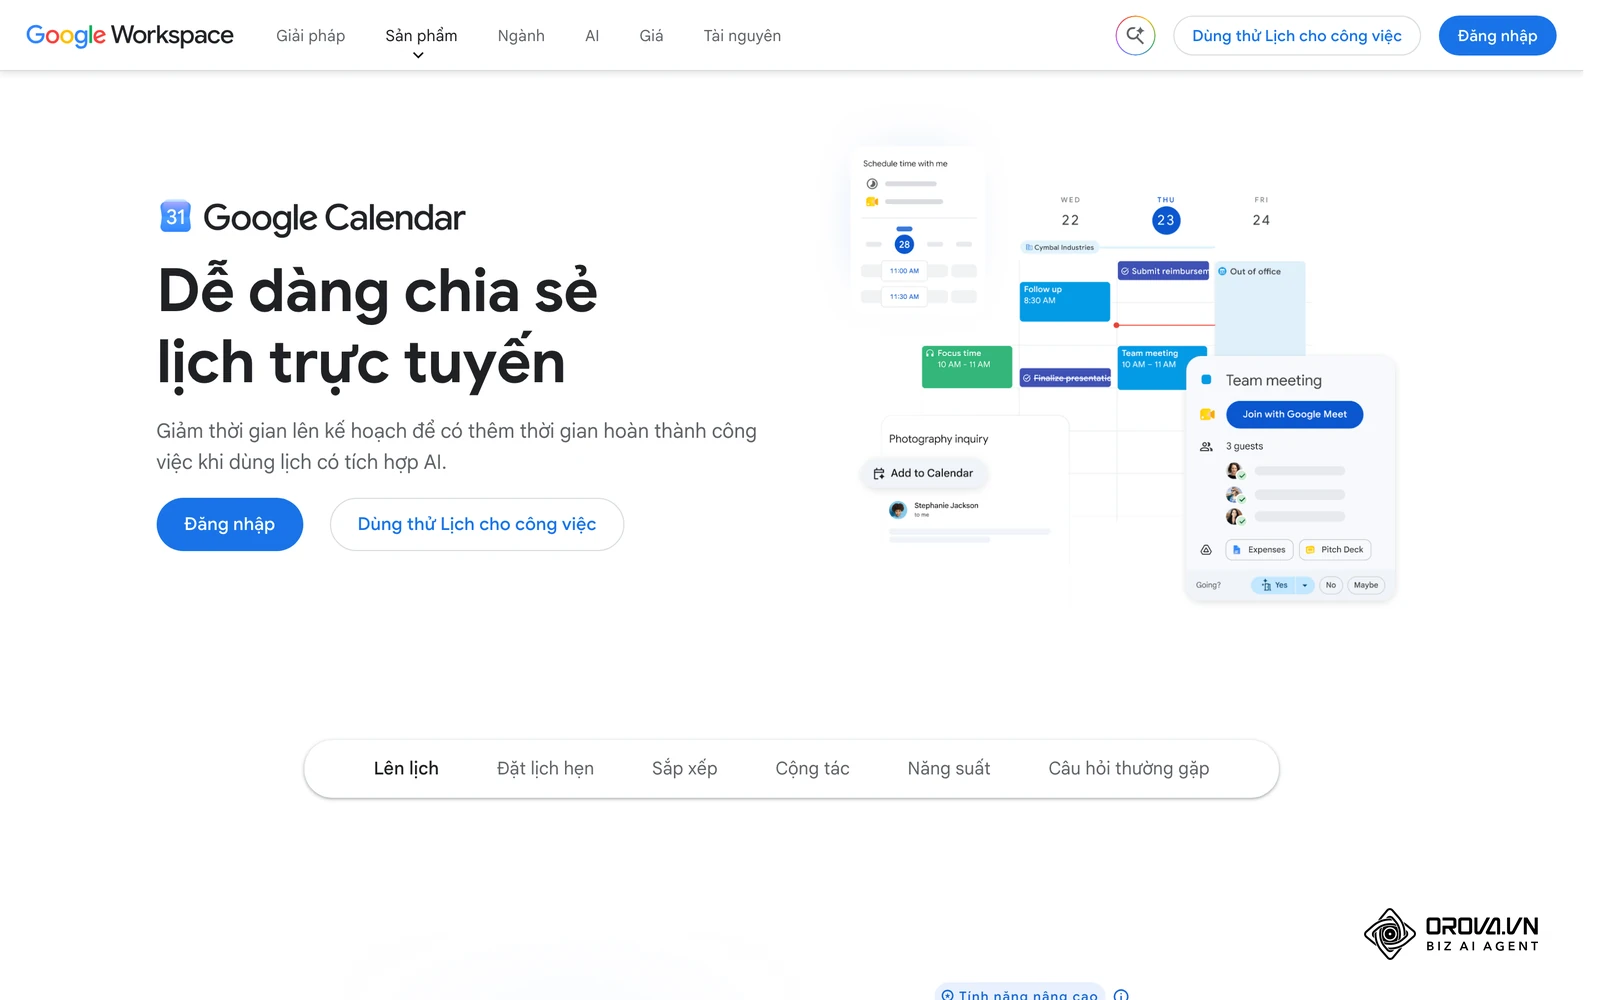The height and width of the screenshot is (1000, 1600).
Task: Open the Giải pháp menu
Action: pyautogui.click(x=311, y=36)
